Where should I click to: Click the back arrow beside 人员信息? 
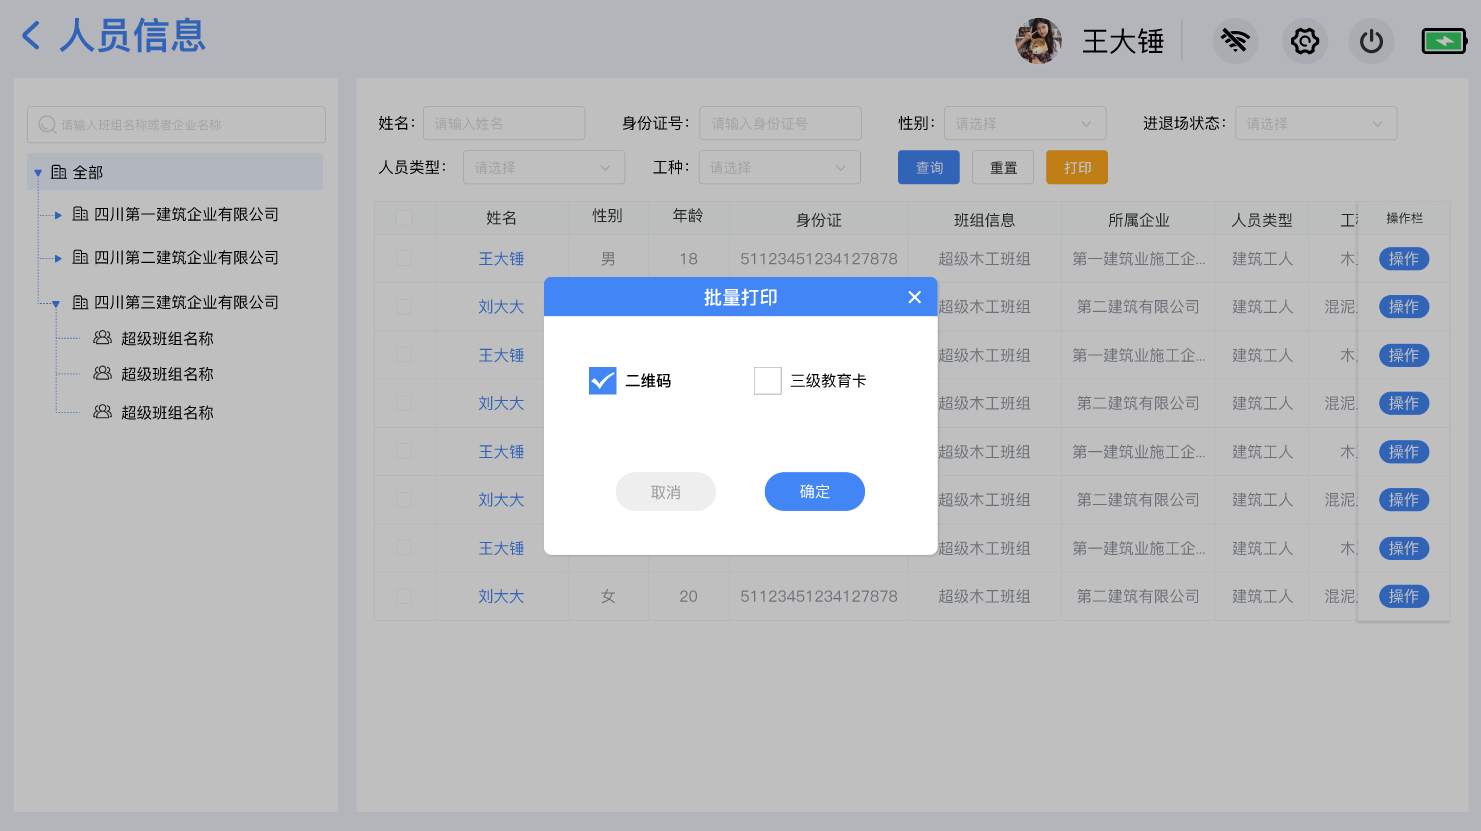(31, 36)
